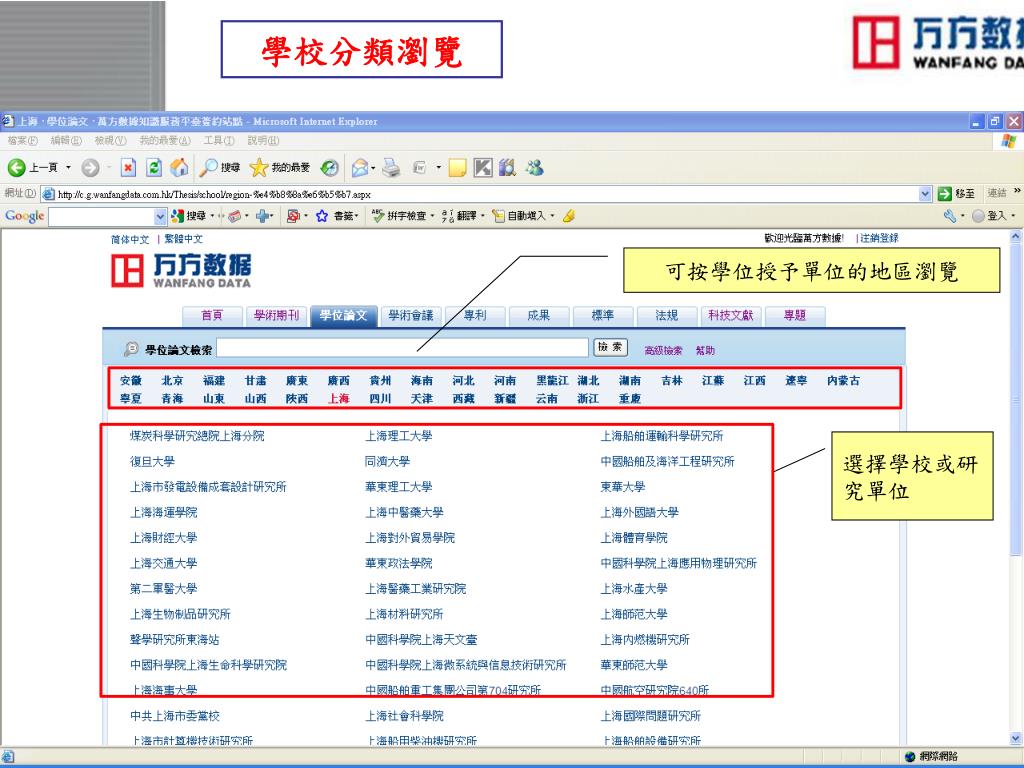Click the Edit with Word document icon

tap(420, 168)
